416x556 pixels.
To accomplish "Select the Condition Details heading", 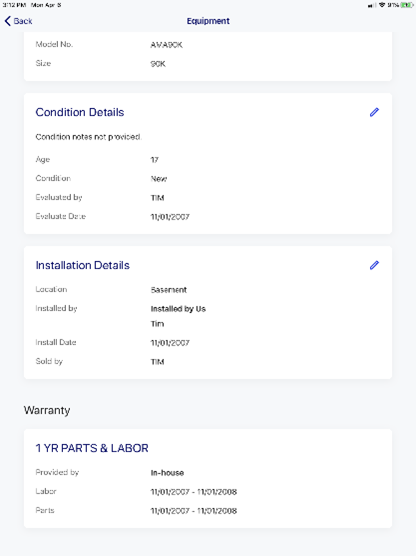I will click(80, 112).
